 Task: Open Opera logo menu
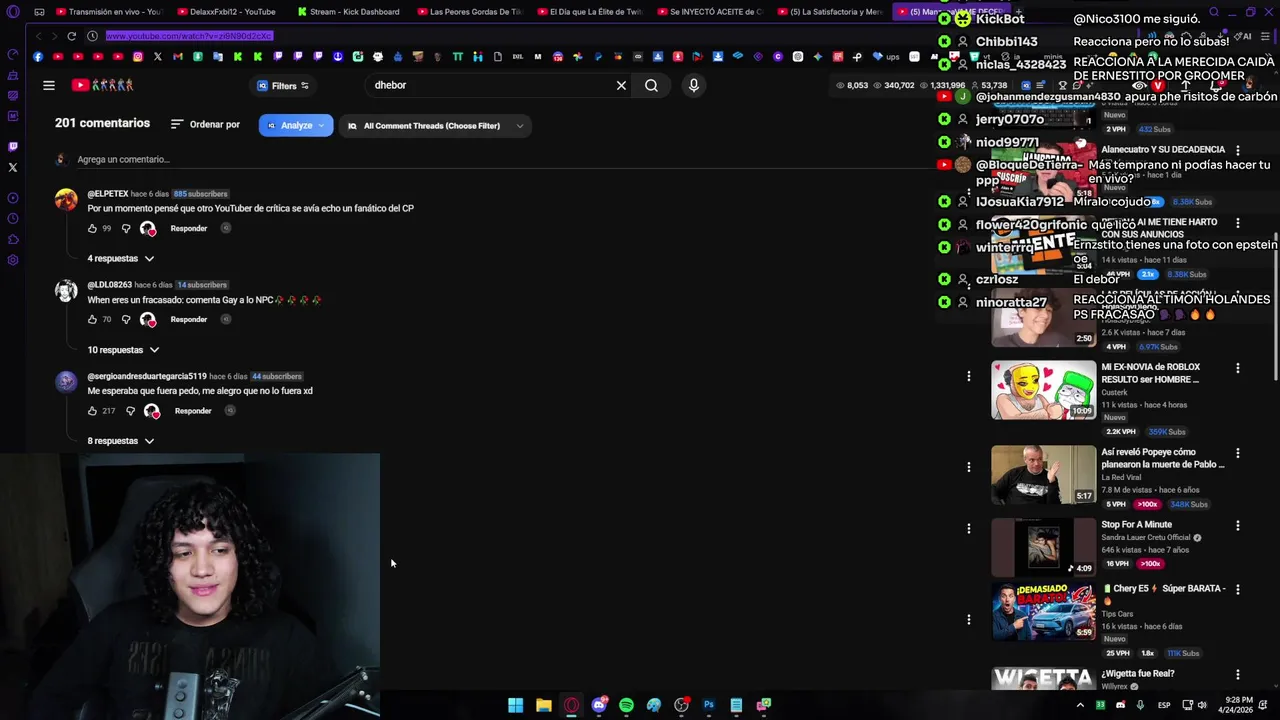pyautogui.click(x=12, y=12)
